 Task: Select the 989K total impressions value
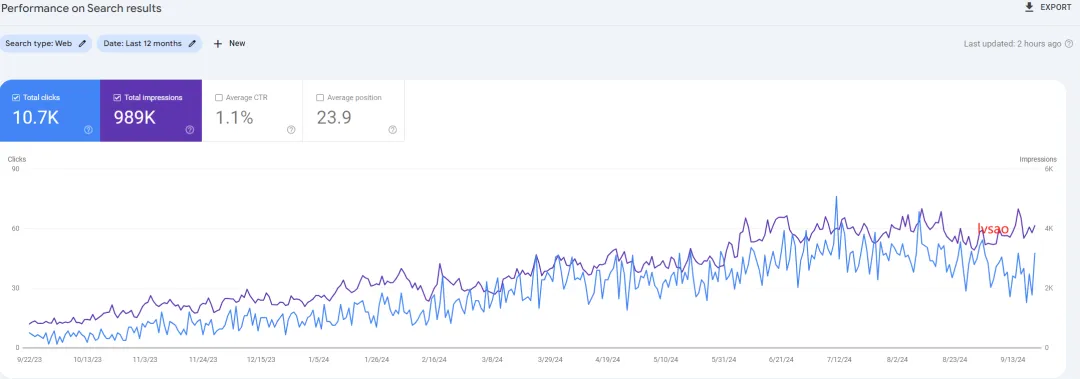[134, 118]
